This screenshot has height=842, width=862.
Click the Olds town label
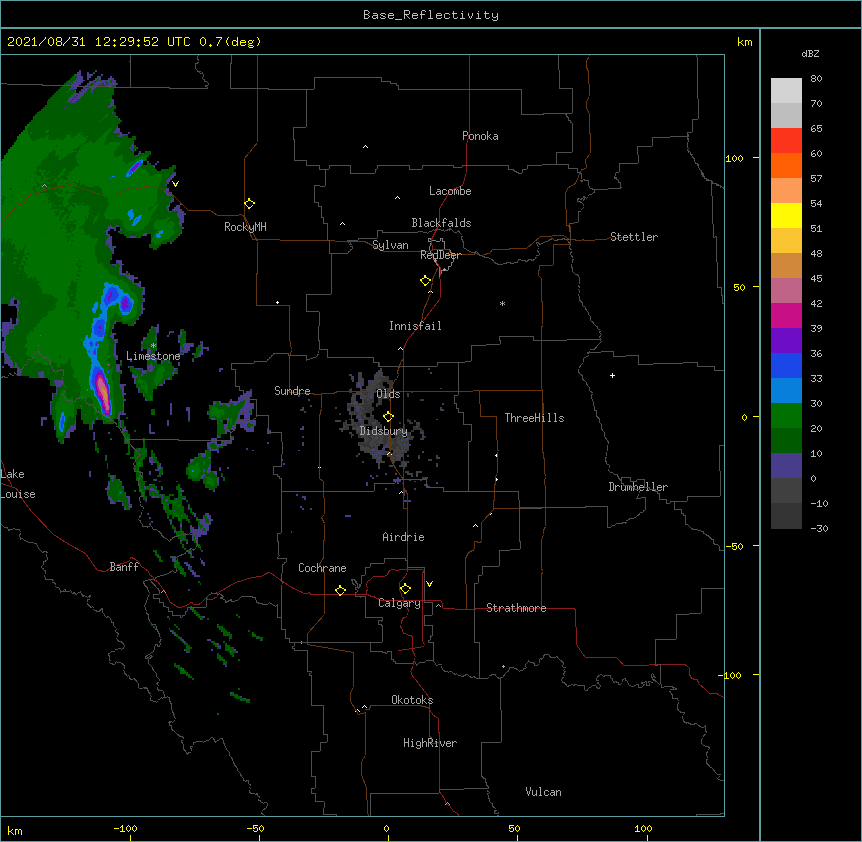388,394
